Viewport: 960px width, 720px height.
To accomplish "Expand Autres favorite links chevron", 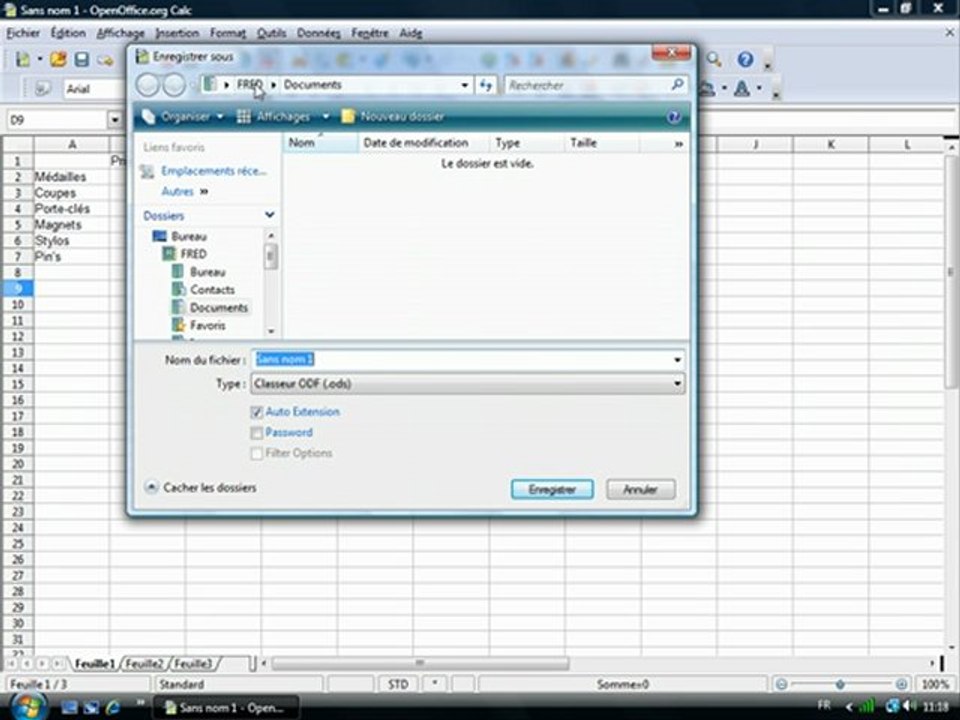I will point(204,192).
